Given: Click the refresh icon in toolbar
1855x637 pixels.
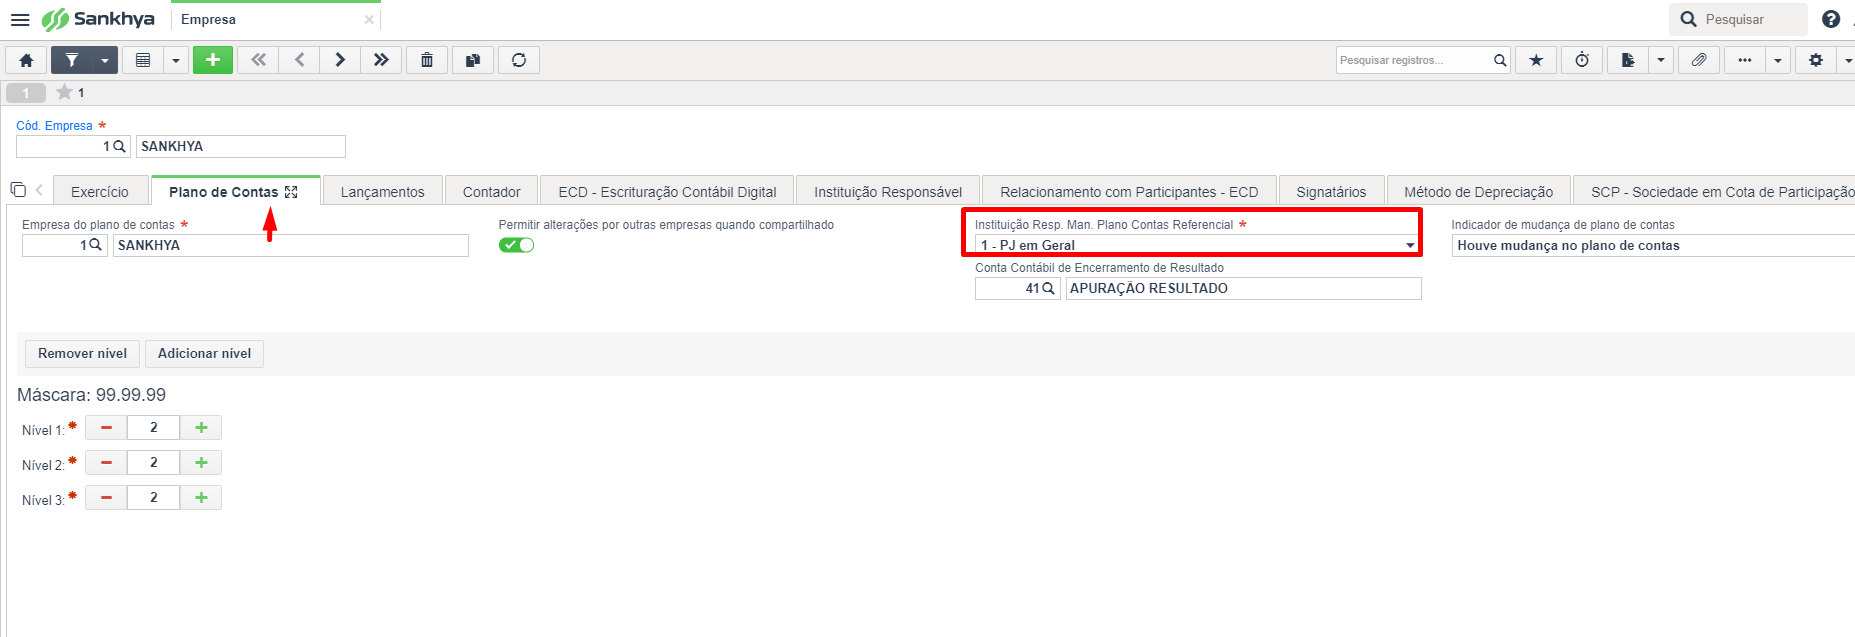Looking at the screenshot, I should pyautogui.click(x=519, y=60).
